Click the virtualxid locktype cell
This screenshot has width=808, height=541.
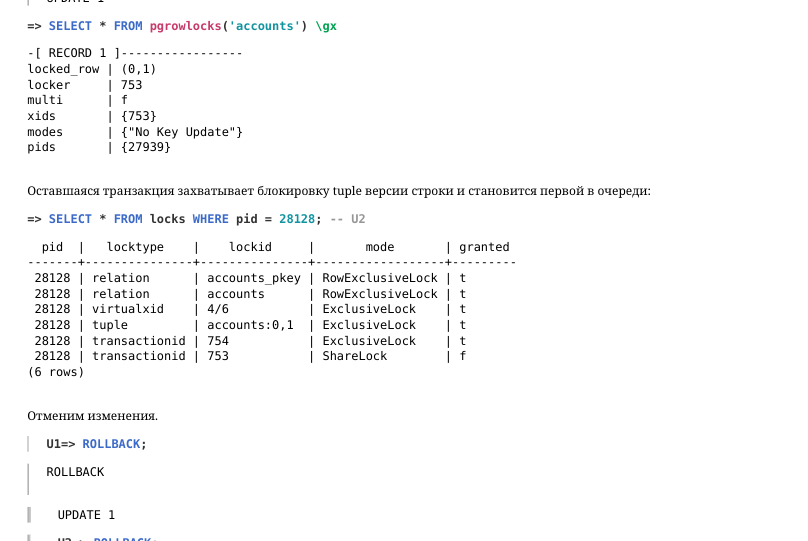[x=128, y=309]
